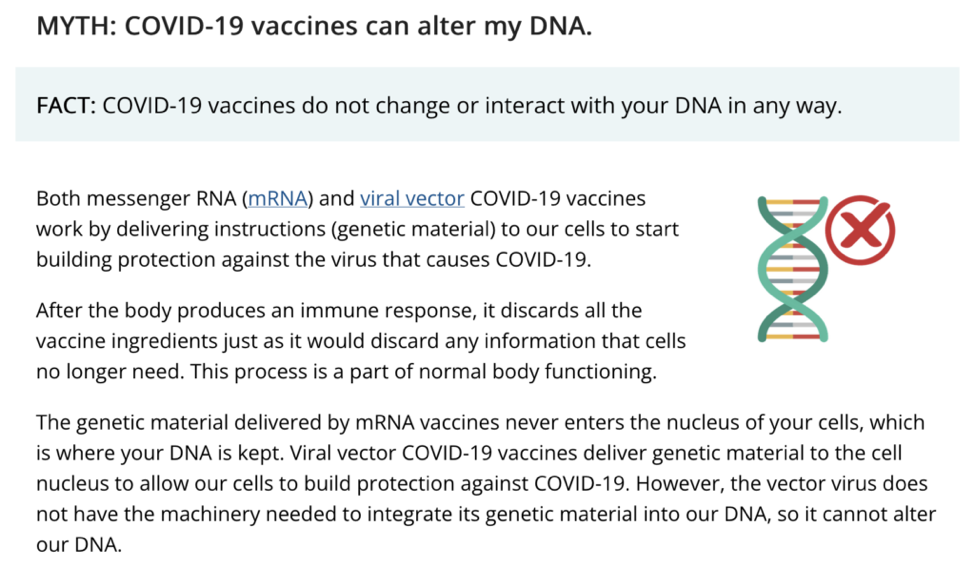Screen dimensions: 974x568
Task: Click the words 'immune response' in second paragraph
Action: tap(386, 311)
